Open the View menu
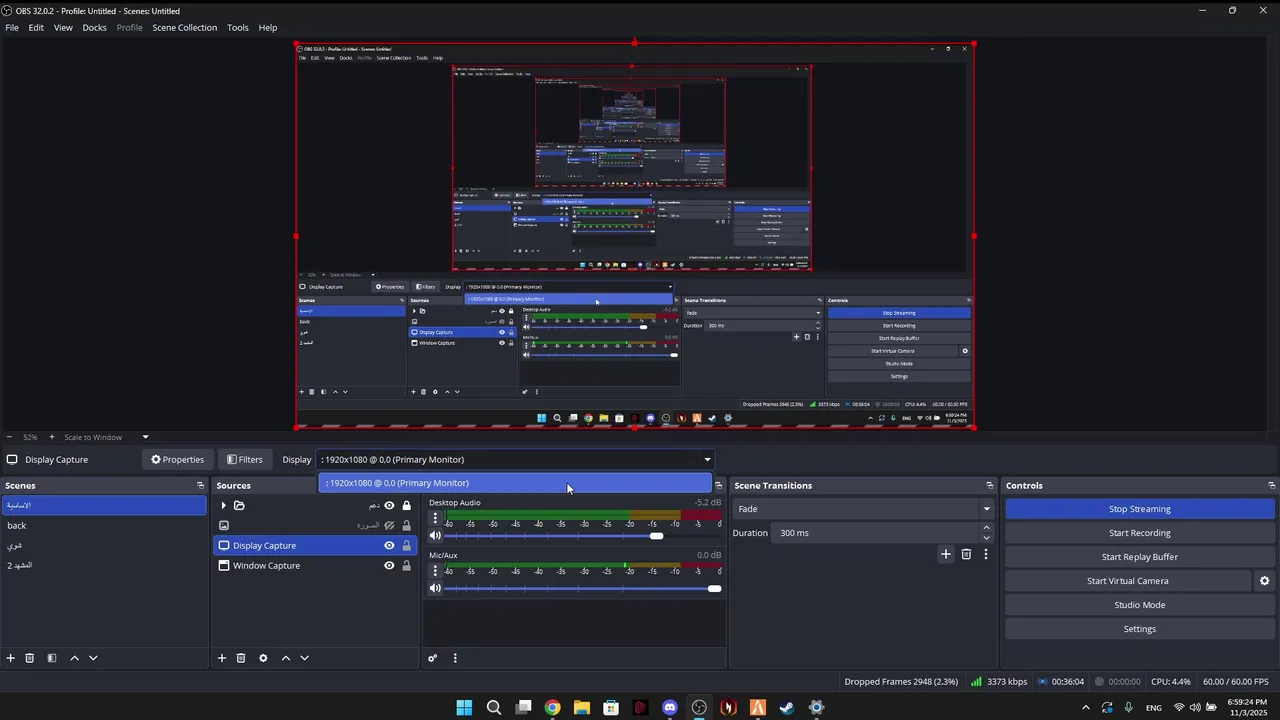 click(63, 28)
